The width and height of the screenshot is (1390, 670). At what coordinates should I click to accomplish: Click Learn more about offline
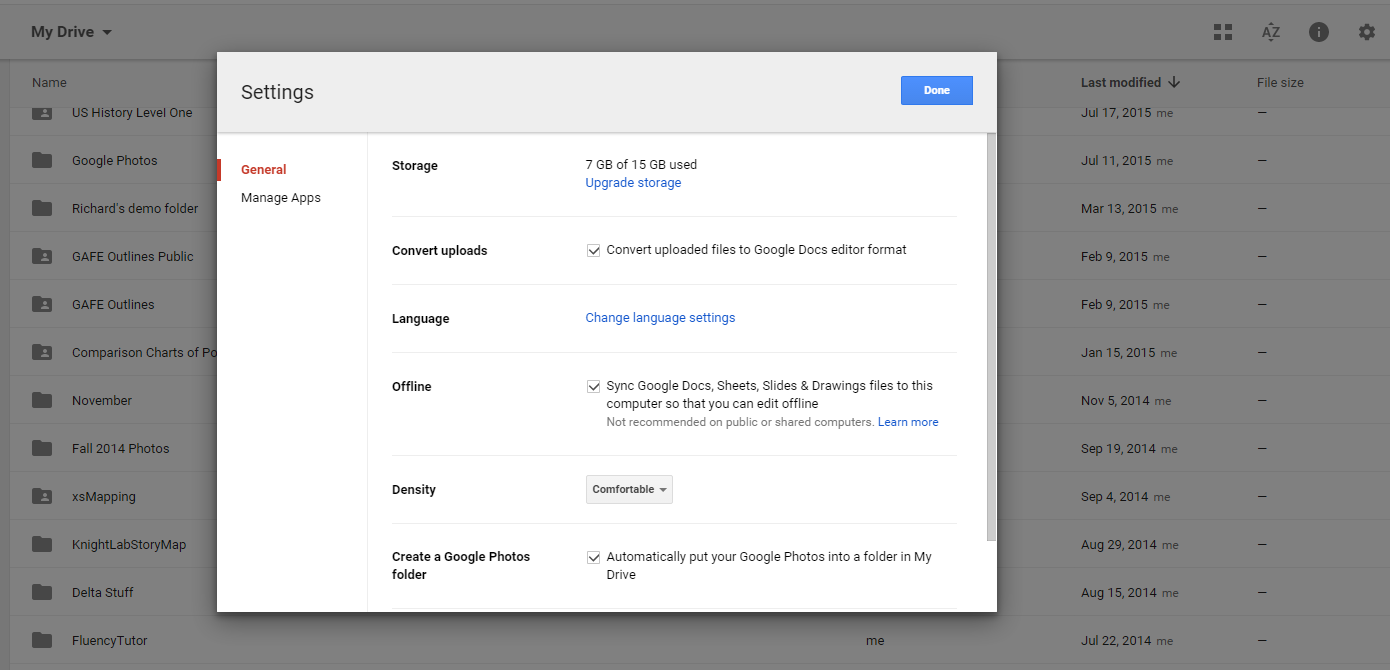point(908,422)
